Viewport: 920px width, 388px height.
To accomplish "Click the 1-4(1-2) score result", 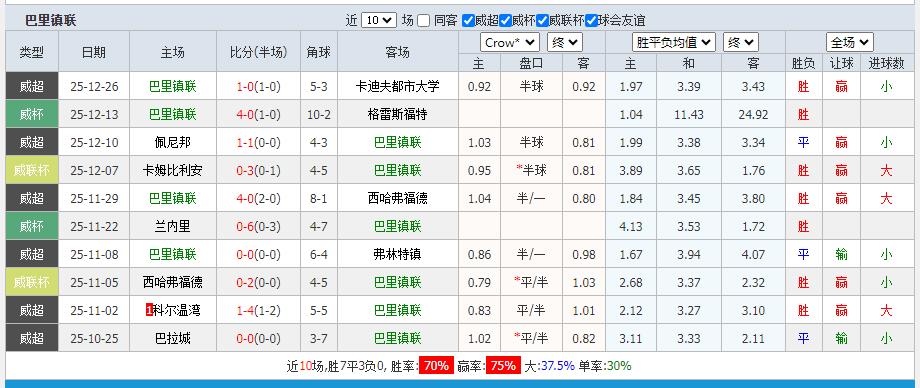I will tap(258, 311).
